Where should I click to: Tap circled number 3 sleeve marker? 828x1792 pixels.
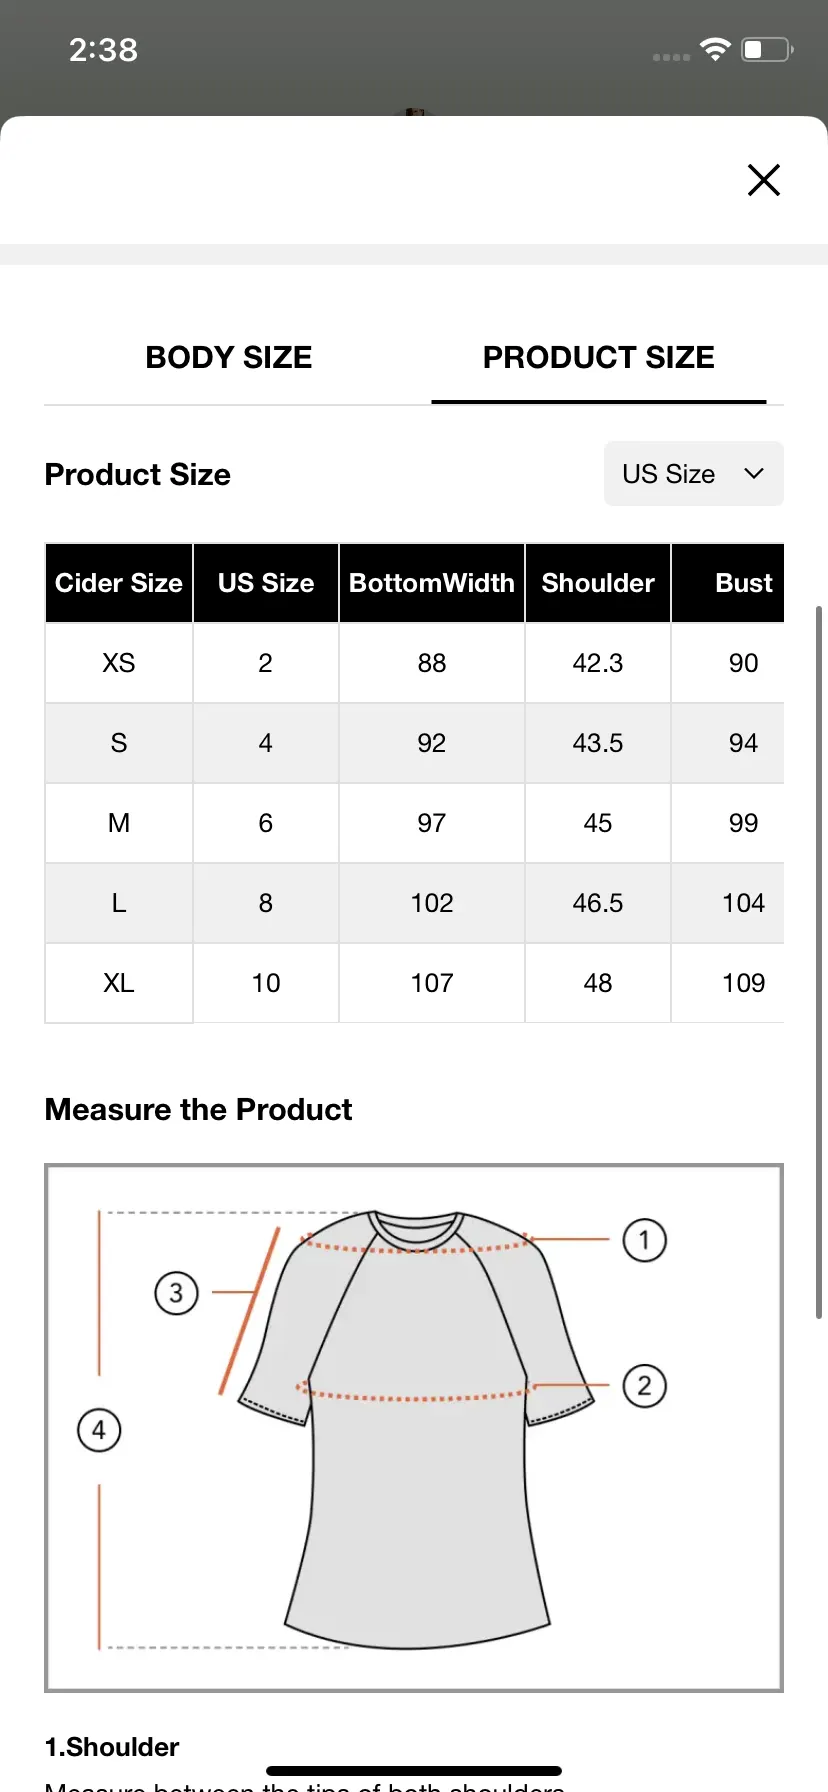(176, 1293)
